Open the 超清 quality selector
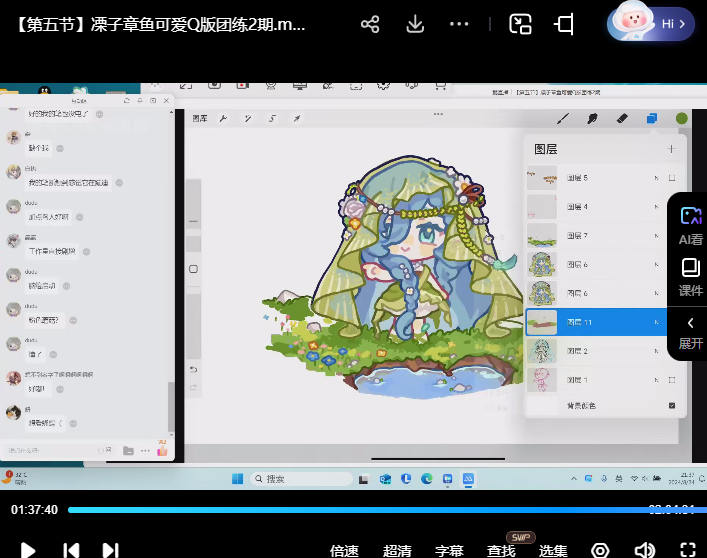This screenshot has width=707, height=558. (x=397, y=550)
